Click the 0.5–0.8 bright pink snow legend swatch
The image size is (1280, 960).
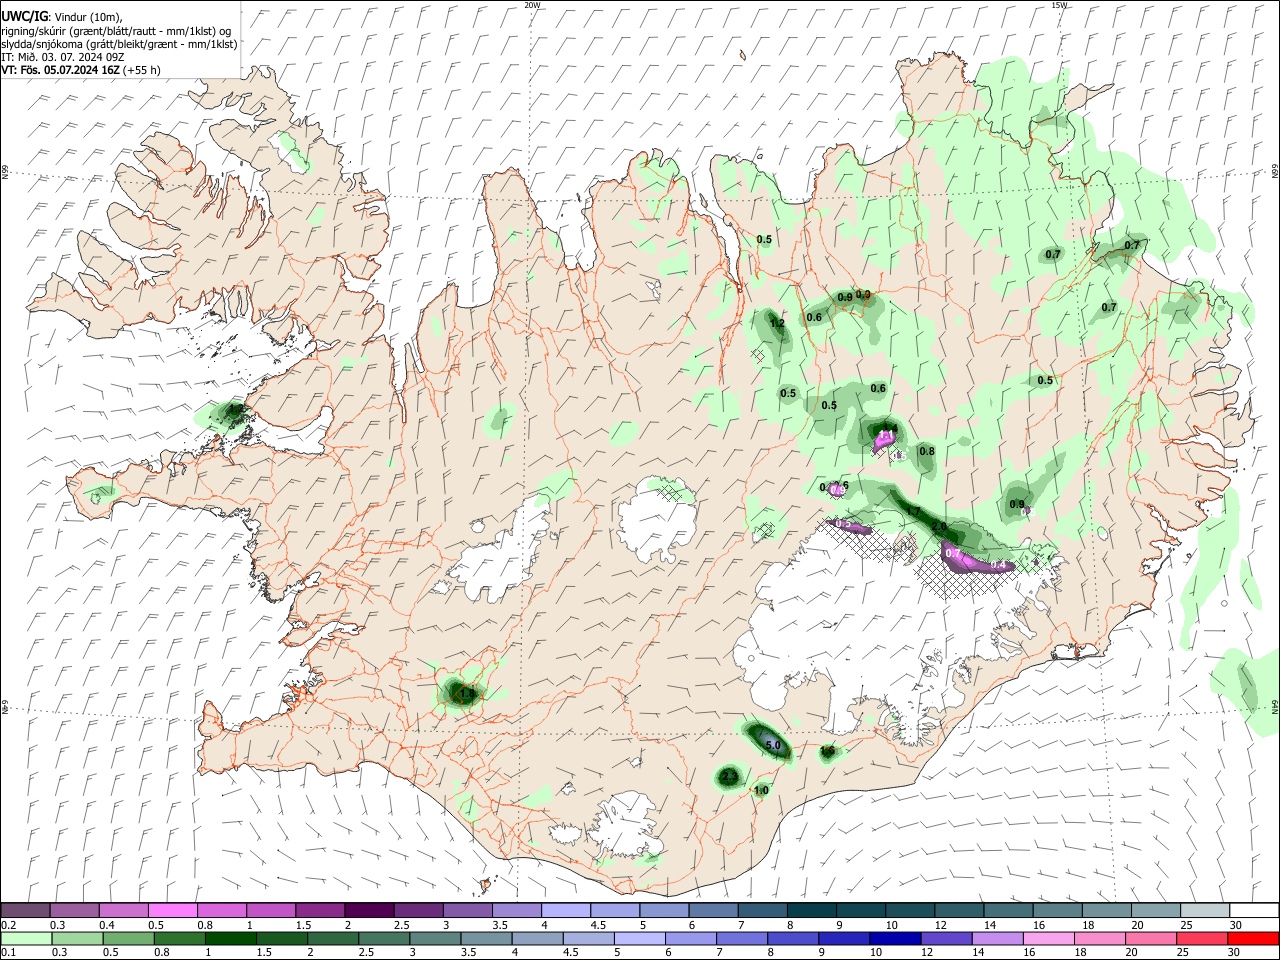(x=172, y=910)
